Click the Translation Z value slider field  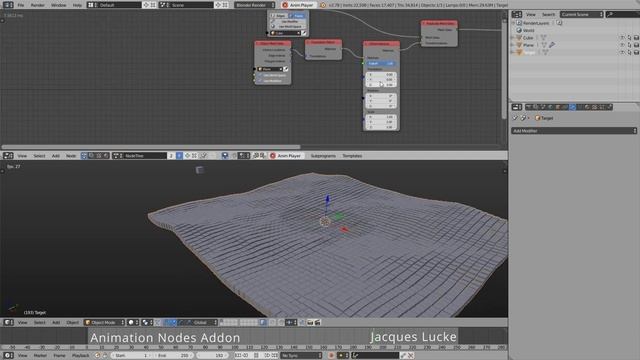(380, 84)
